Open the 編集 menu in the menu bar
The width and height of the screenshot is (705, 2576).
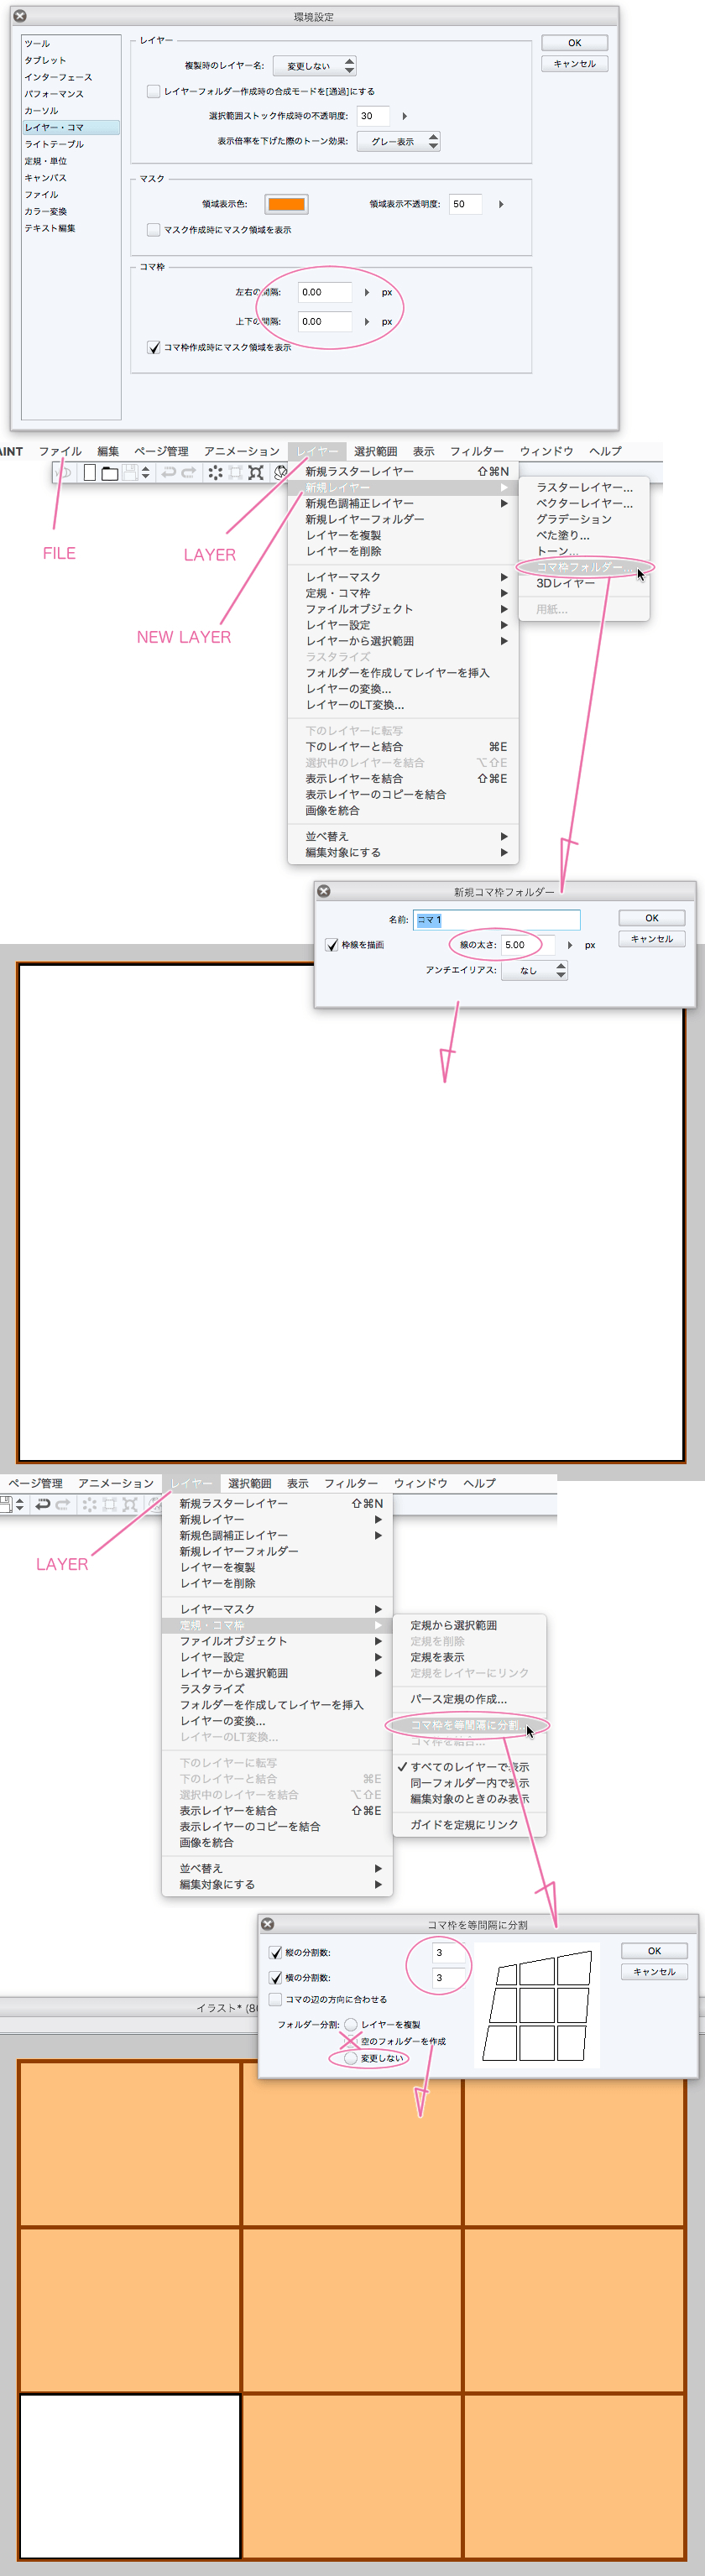pos(108,451)
